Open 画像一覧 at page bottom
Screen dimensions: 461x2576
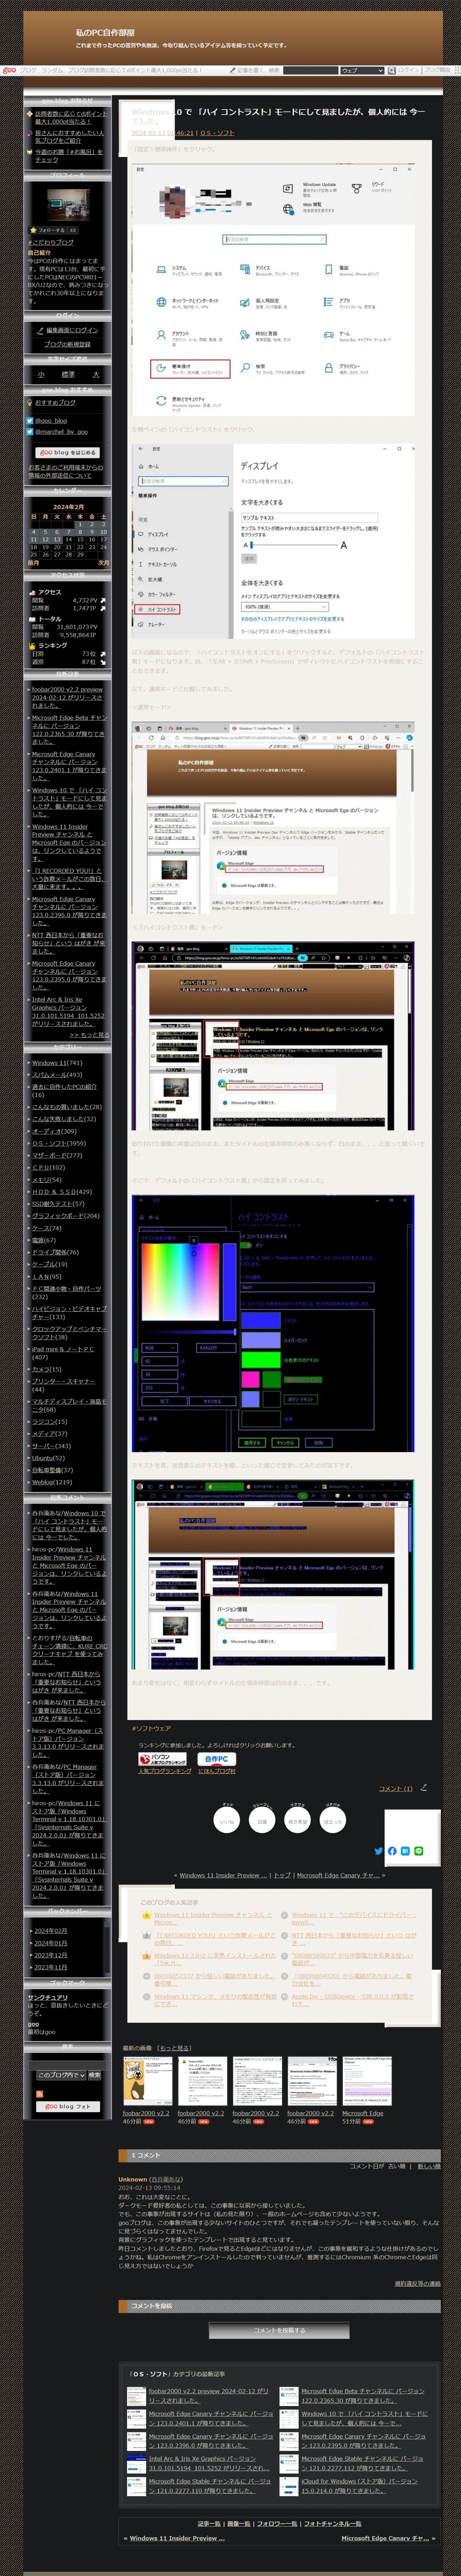239,2524
